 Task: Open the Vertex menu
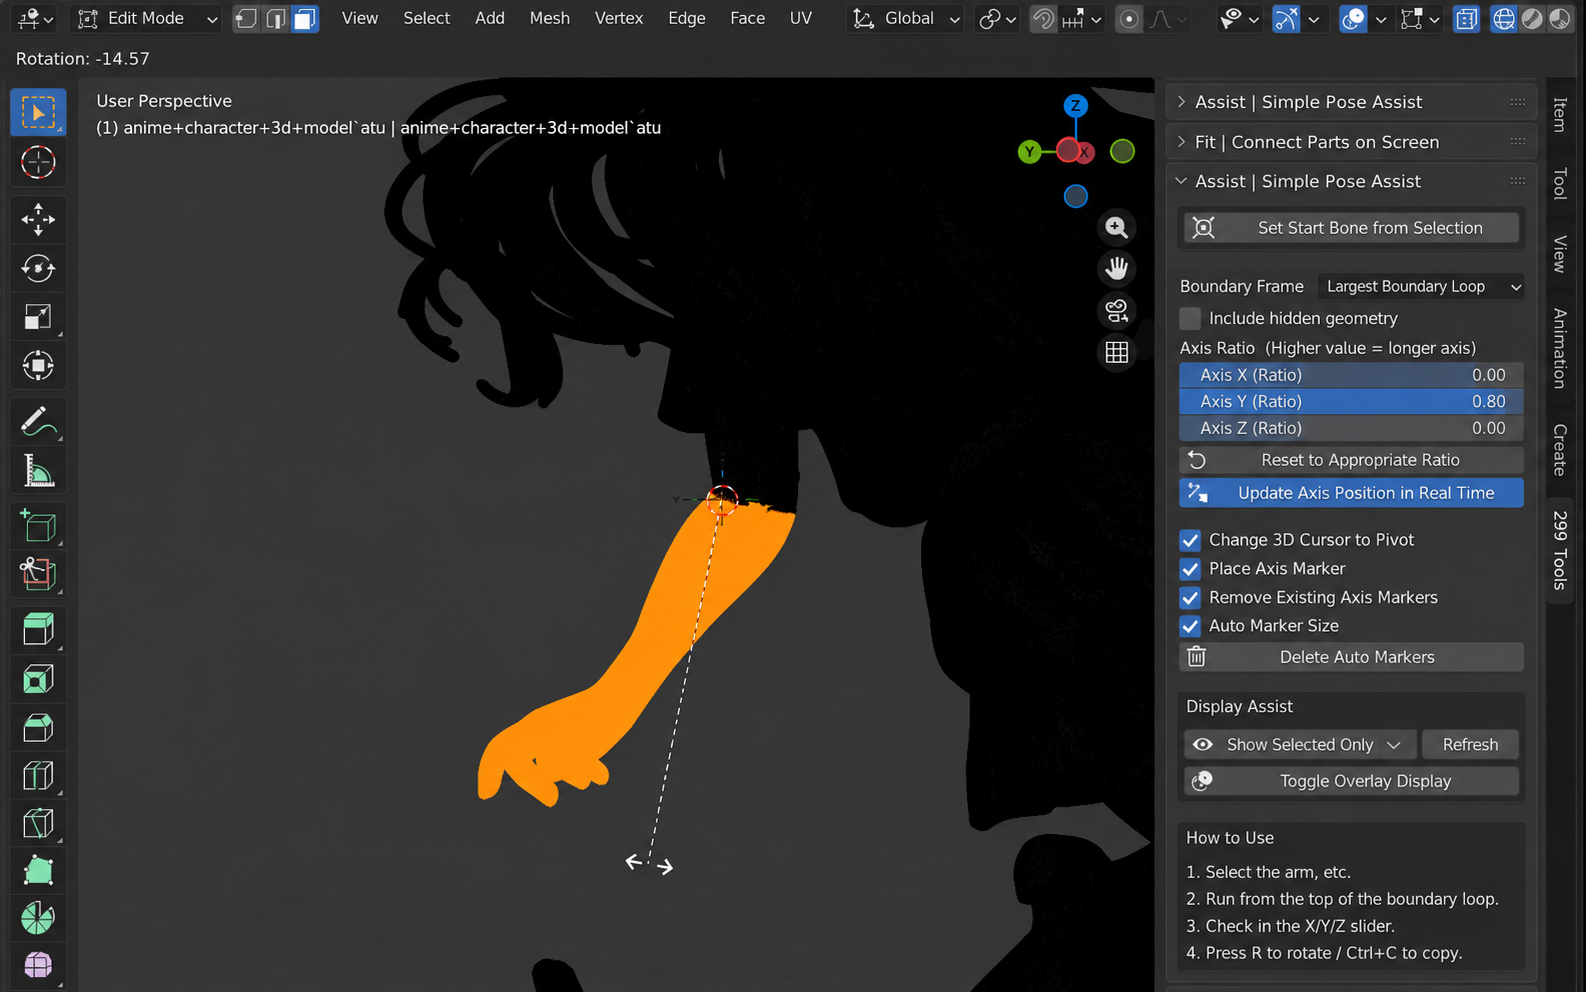[619, 18]
